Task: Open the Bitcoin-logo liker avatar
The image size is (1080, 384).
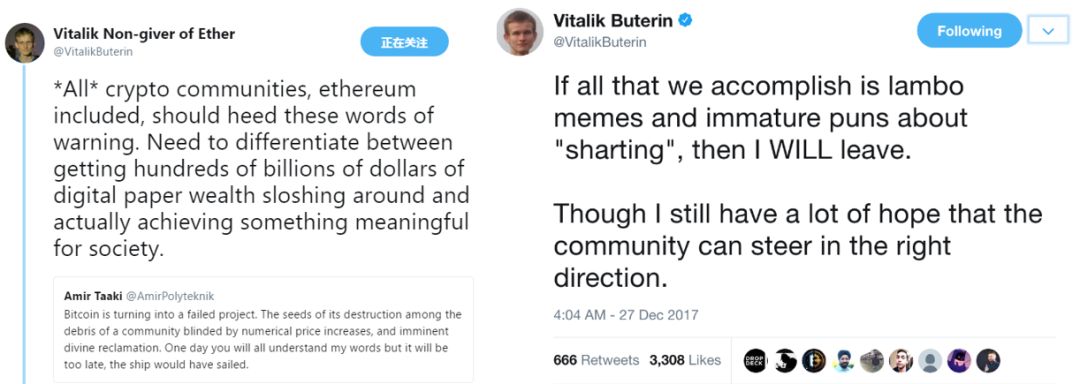Action: 813,361
